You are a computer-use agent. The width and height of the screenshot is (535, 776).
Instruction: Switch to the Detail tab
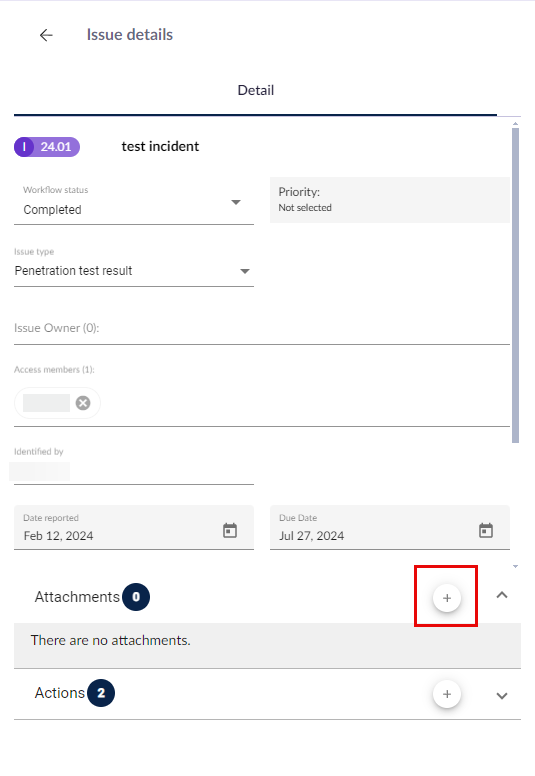click(x=255, y=90)
